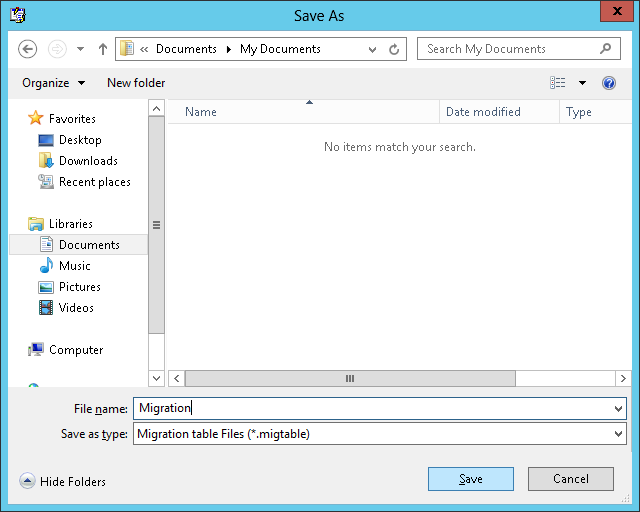Click the horizontal scrollbar in file list
Viewport: 640px width, 512px height.
[350, 378]
